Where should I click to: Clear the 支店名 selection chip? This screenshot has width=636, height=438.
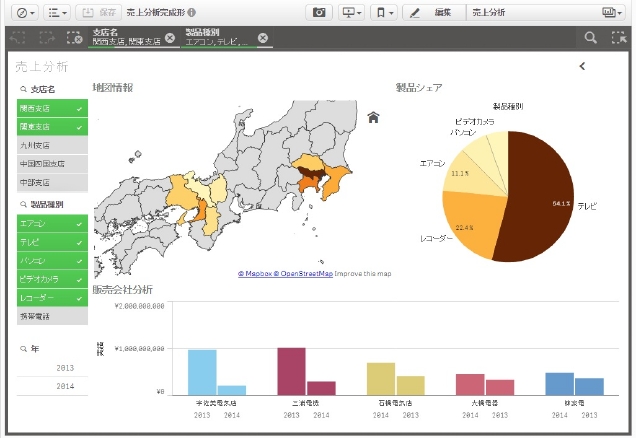coord(169,38)
